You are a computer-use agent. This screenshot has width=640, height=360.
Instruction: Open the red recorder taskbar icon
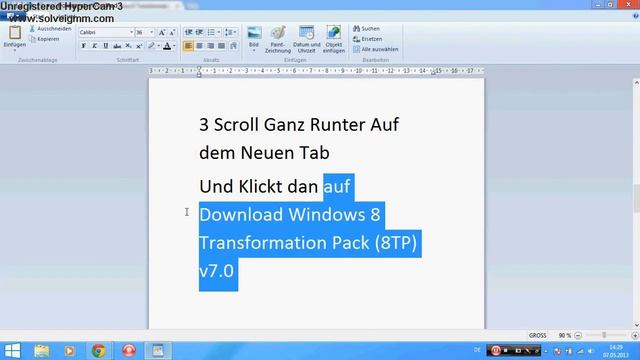[x=129, y=351]
